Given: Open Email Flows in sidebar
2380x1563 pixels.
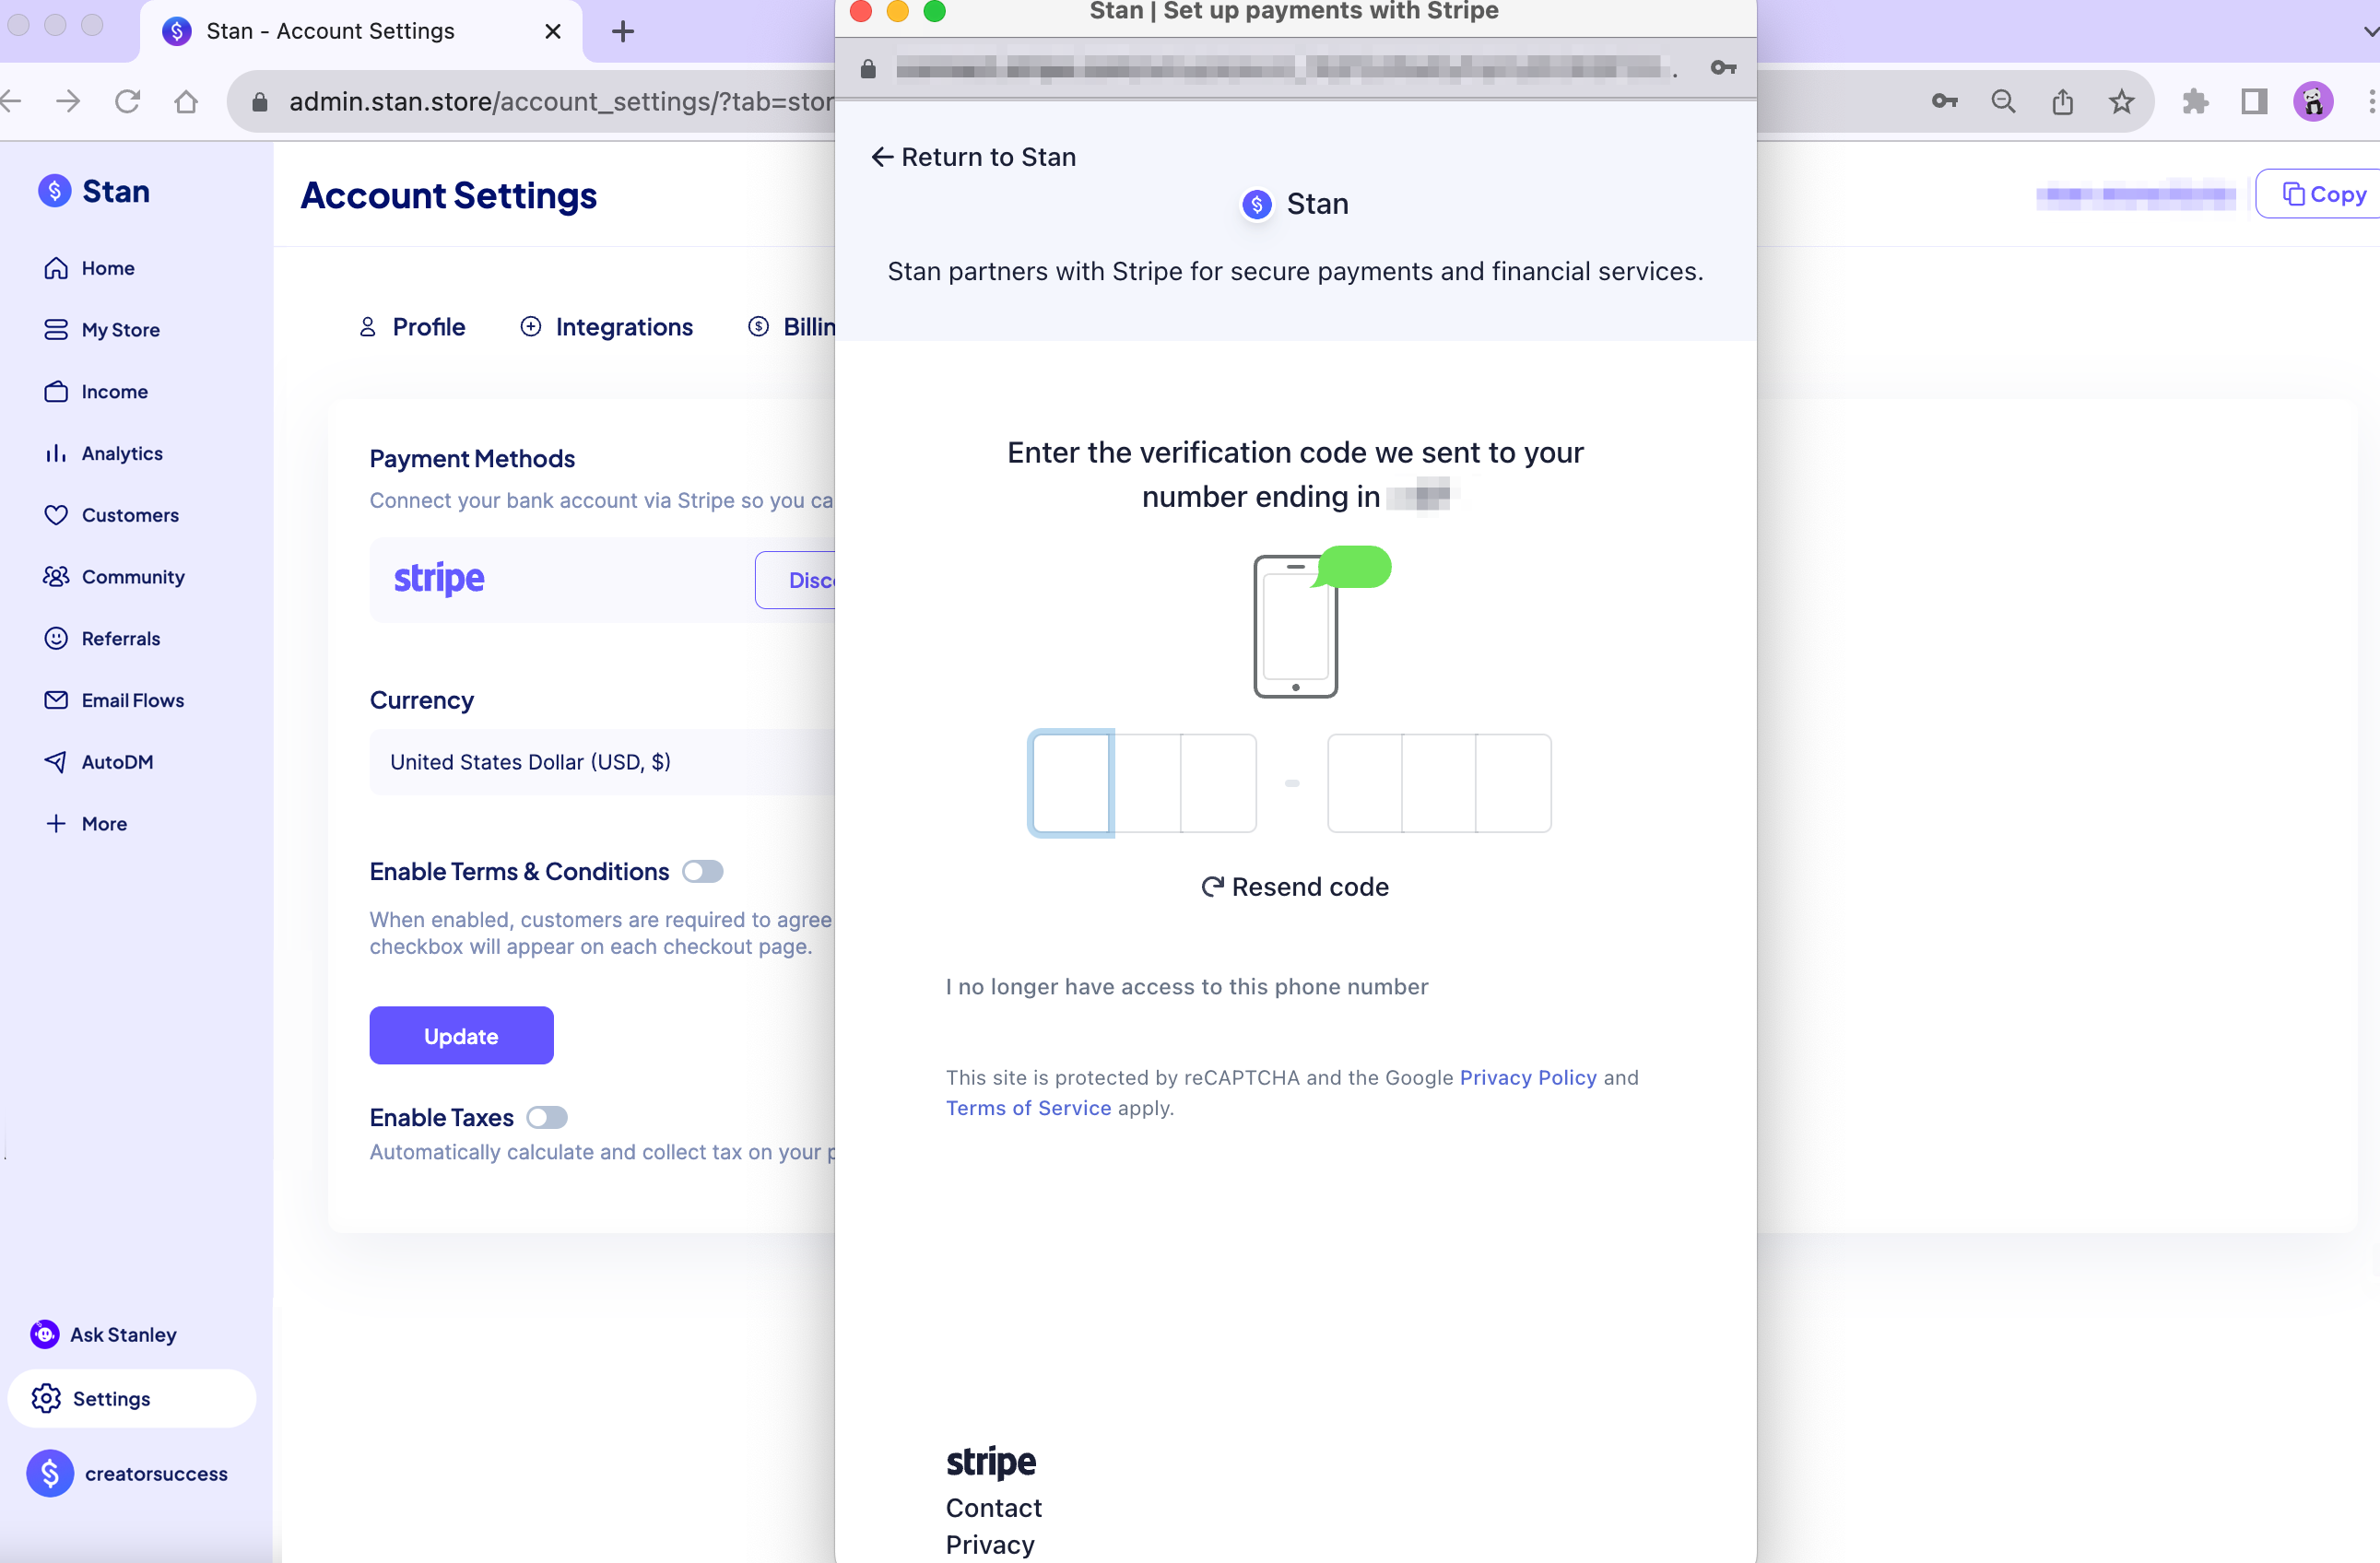Looking at the screenshot, I should [113, 700].
